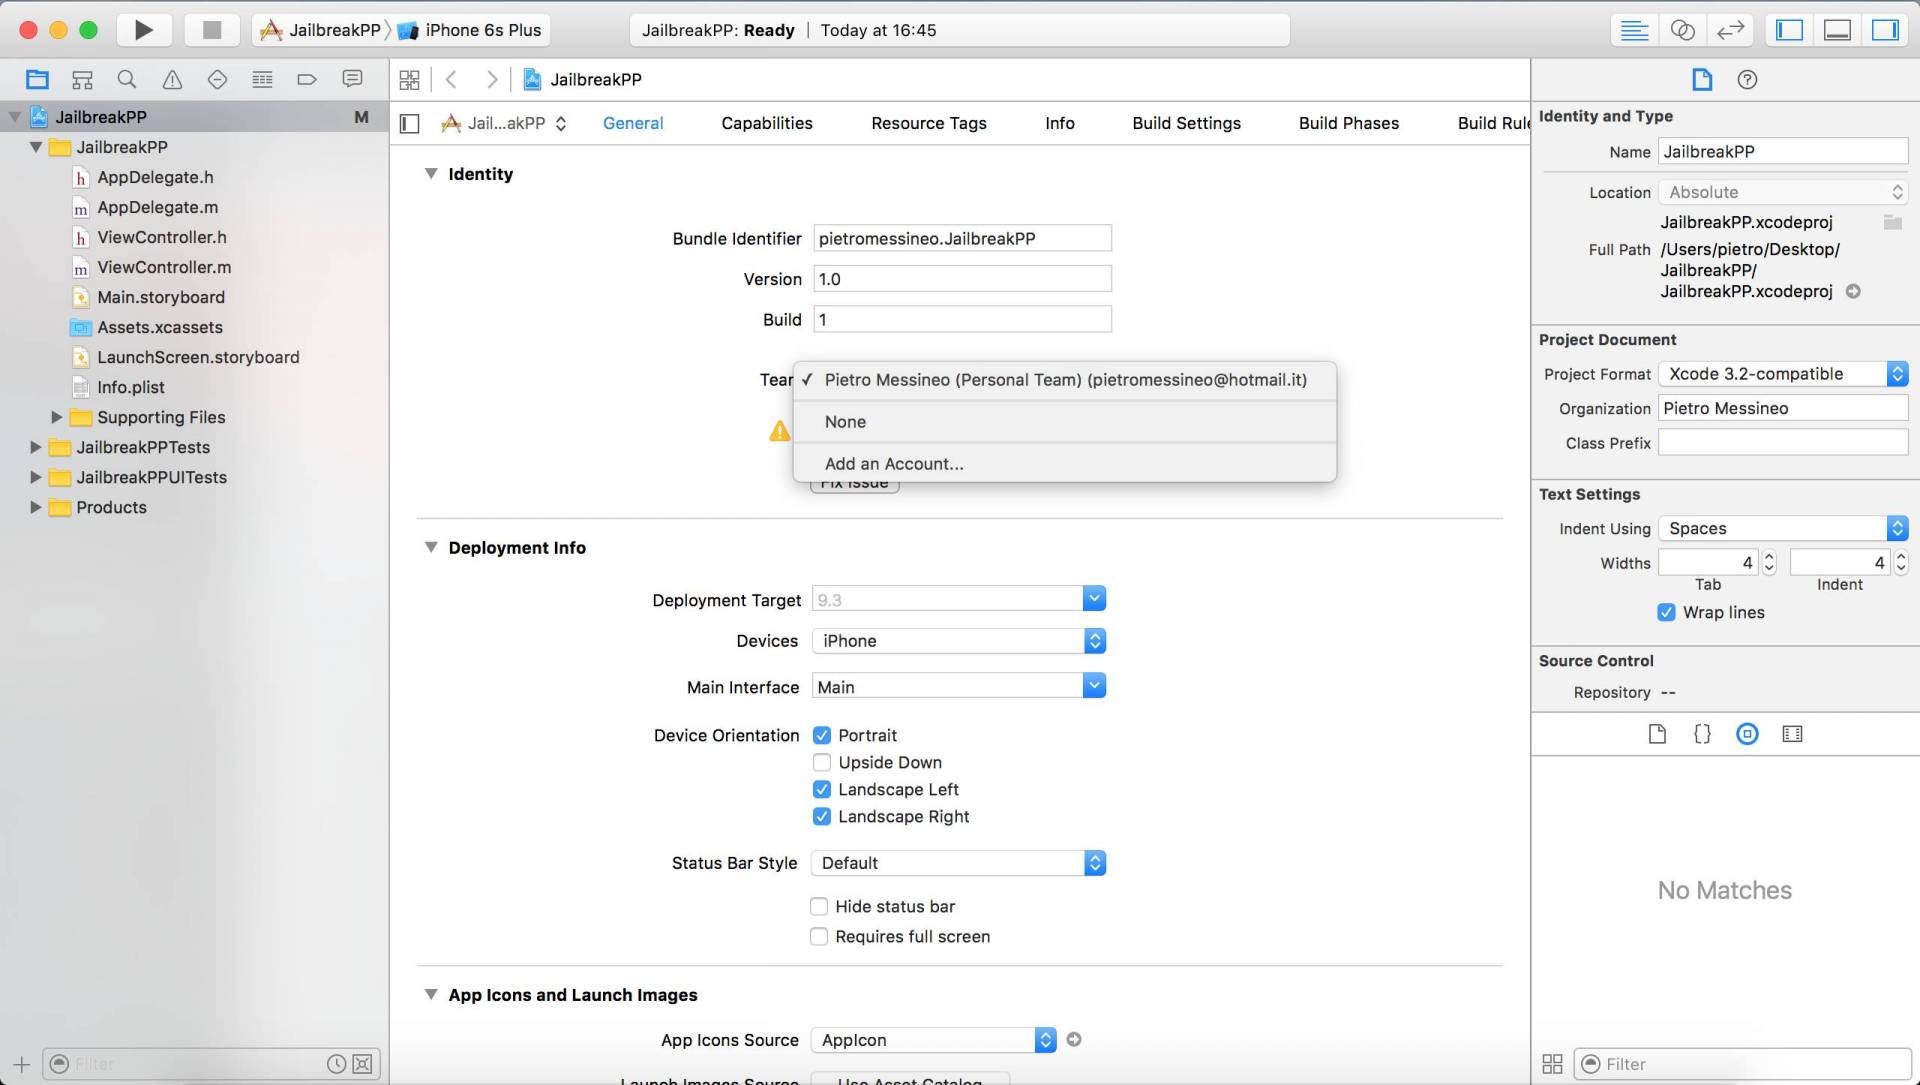Viewport: 1920px width, 1085px height.
Task: Open the Code Snippet library
Action: coord(1702,734)
